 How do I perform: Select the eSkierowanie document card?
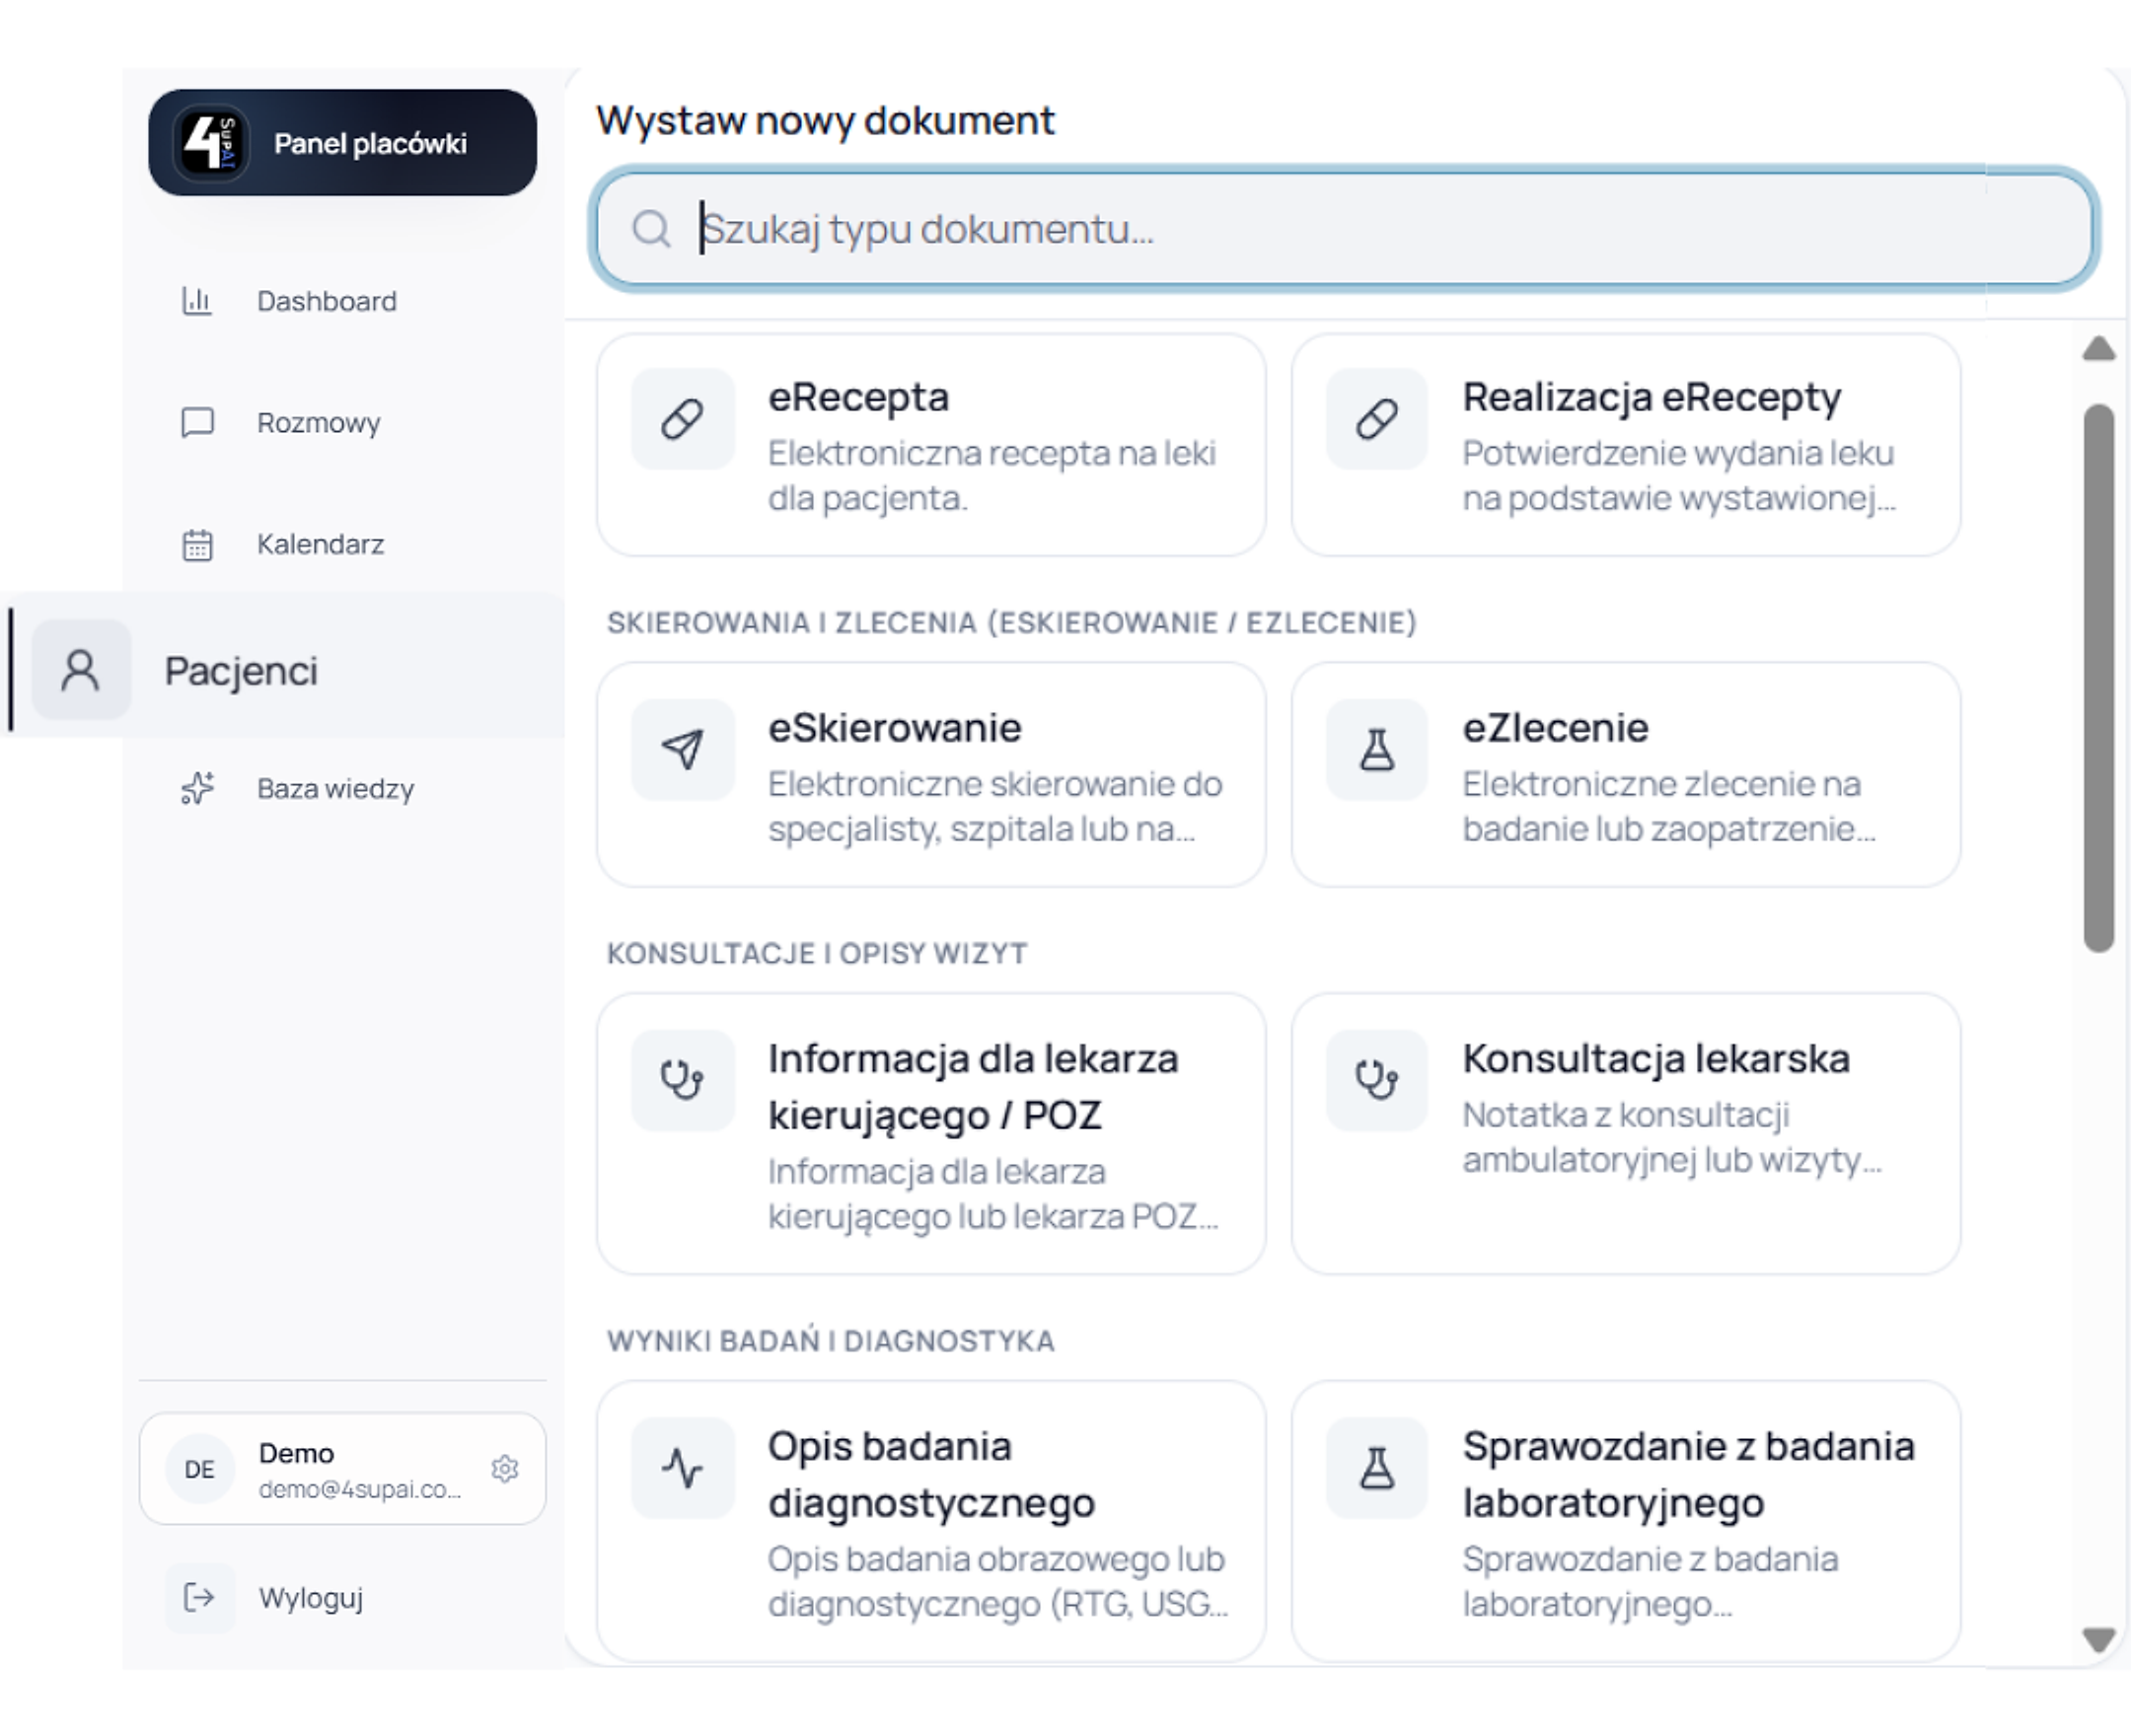[x=931, y=774]
